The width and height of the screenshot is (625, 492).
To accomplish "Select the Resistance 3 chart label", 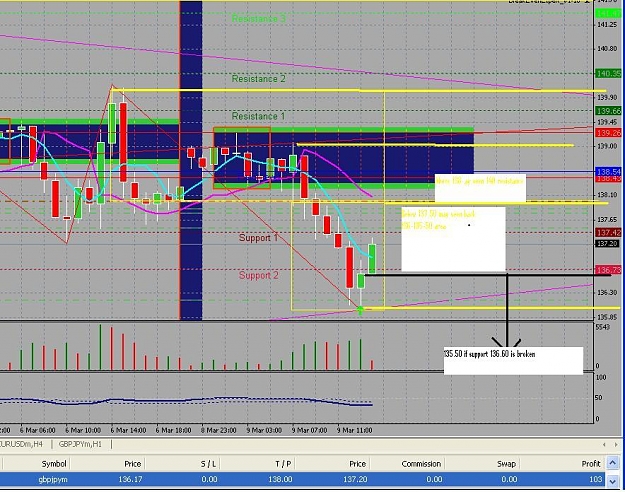I will pyautogui.click(x=259, y=19).
